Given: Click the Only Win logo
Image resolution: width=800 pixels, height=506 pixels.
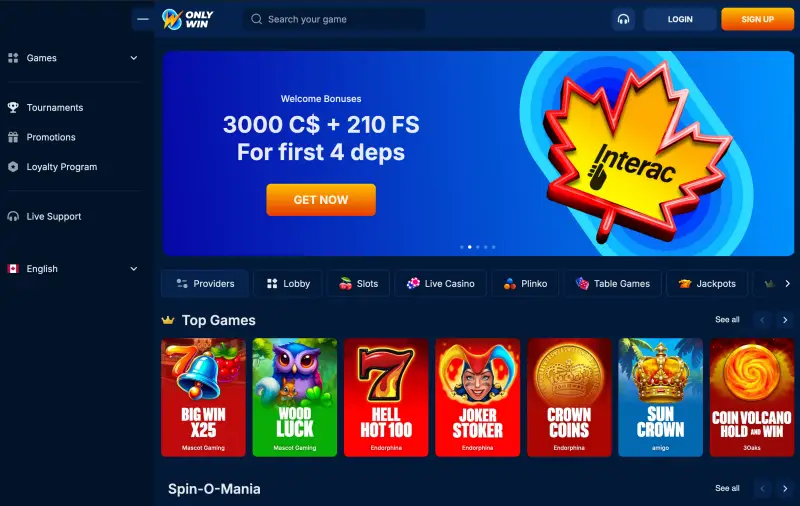Looking at the screenshot, I should [x=187, y=19].
